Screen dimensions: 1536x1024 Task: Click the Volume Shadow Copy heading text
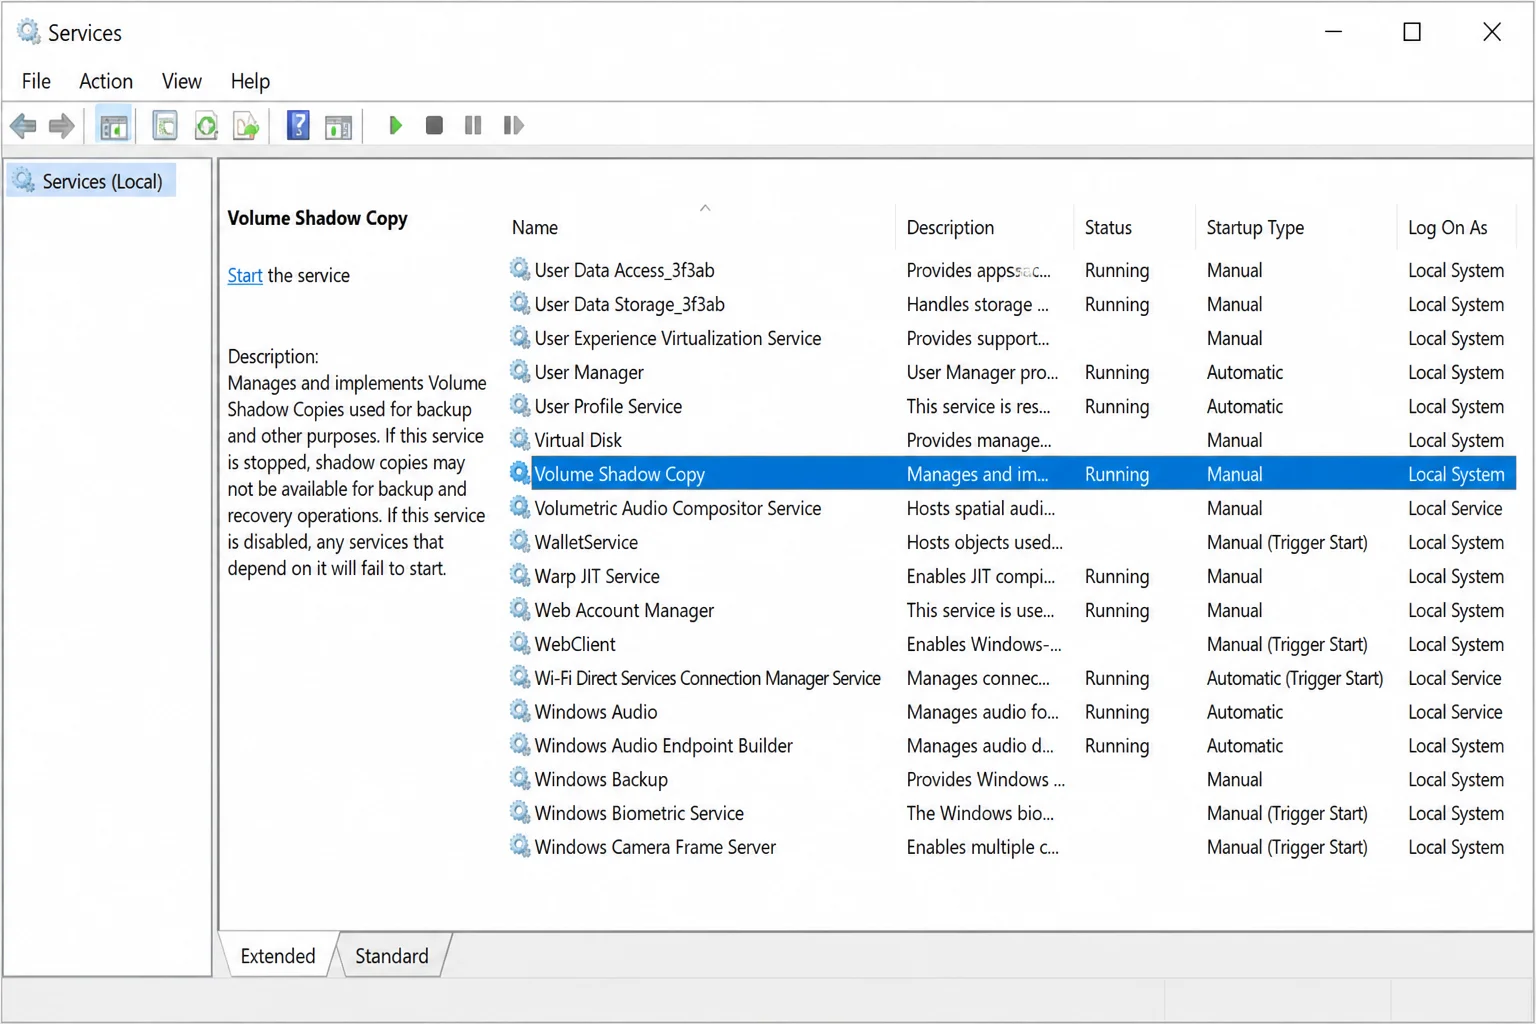tap(317, 218)
